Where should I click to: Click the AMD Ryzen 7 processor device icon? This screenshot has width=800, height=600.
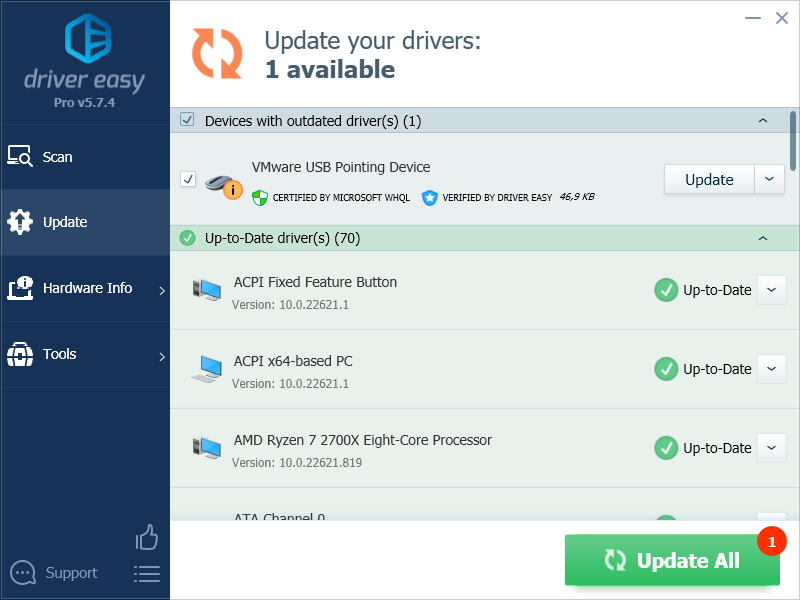tap(207, 447)
